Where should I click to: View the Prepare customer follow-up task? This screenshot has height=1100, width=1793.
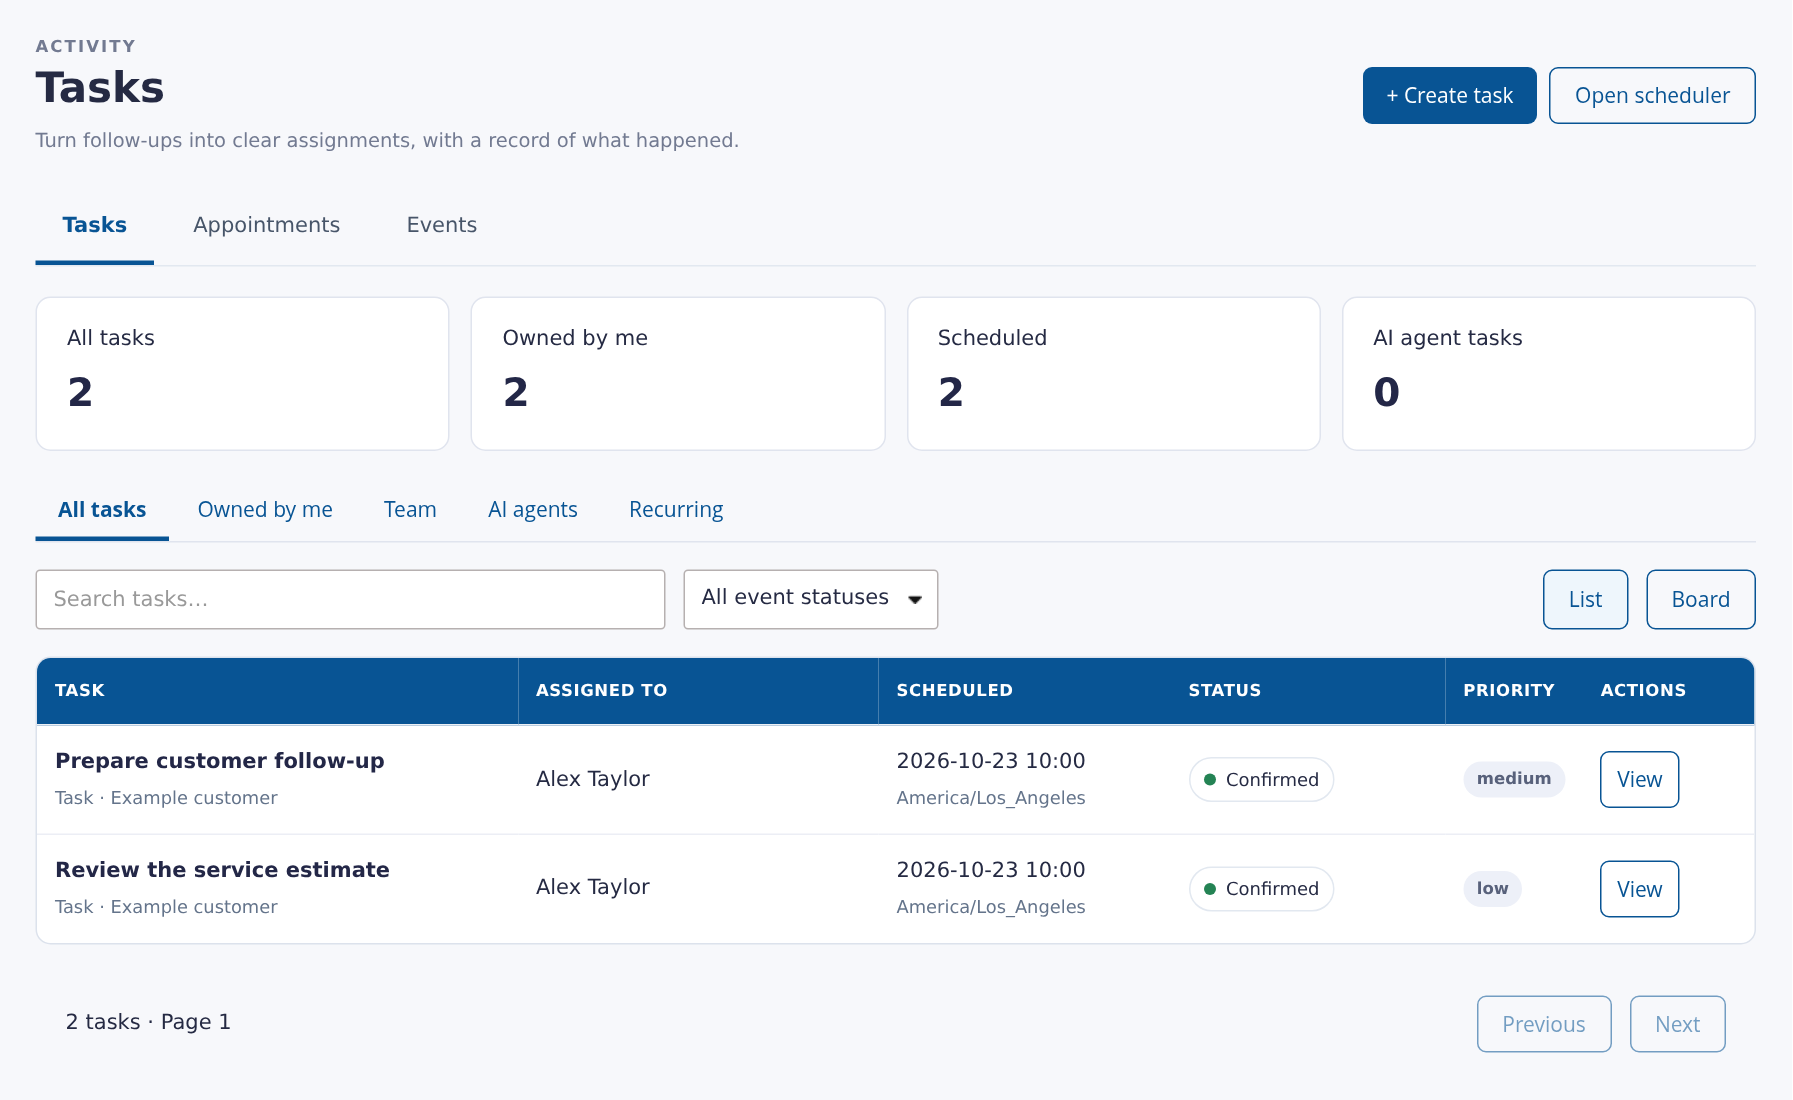coord(1639,779)
